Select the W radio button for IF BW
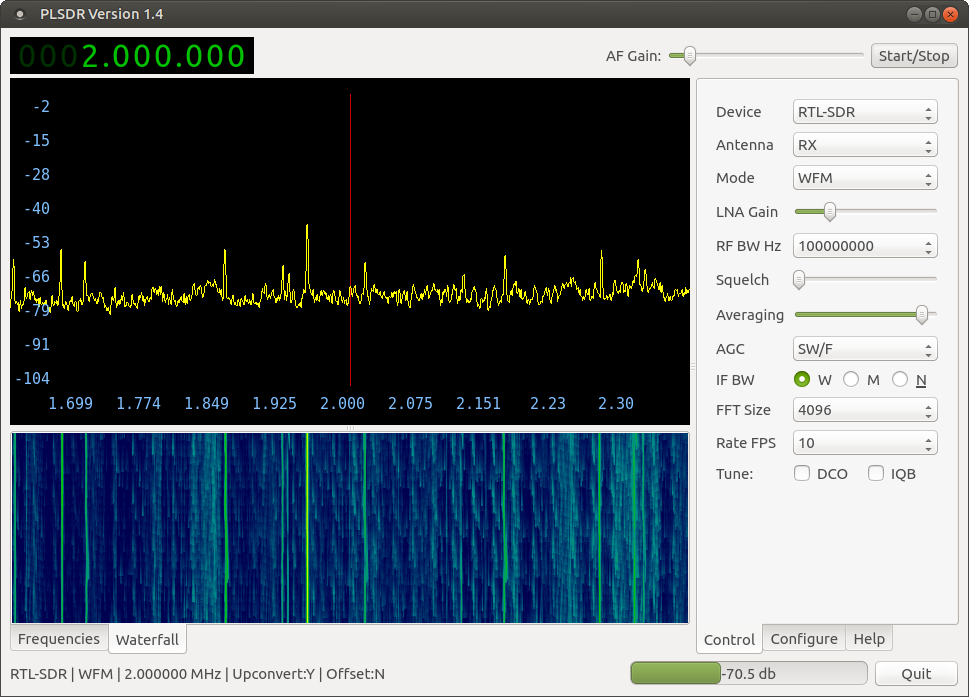The height and width of the screenshot is (697, 969). [802, 379]
